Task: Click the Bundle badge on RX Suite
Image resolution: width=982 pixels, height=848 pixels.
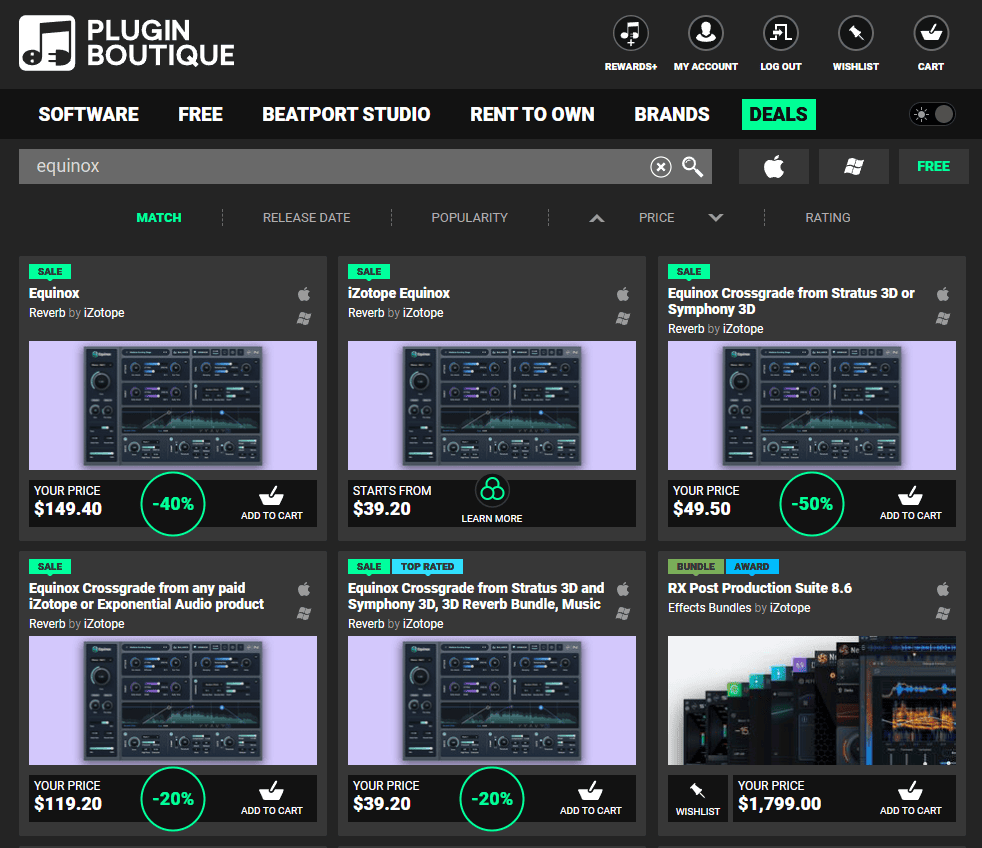Action: (696, 567)
